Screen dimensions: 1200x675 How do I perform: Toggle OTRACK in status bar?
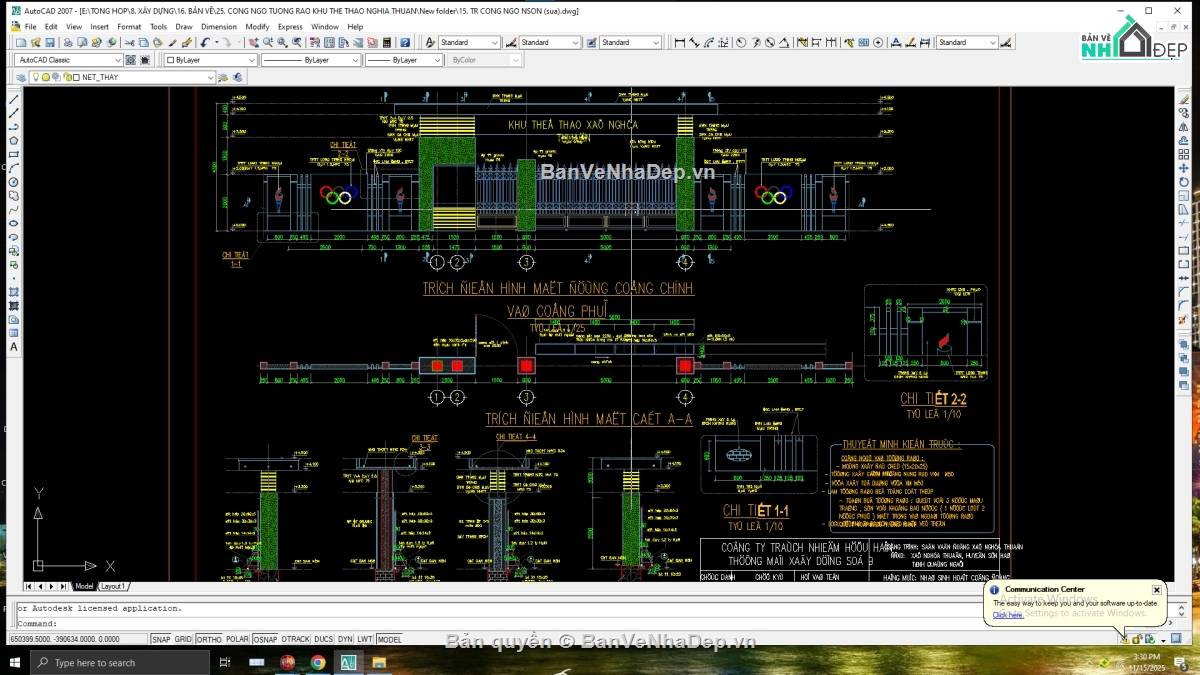click(295, 639)
